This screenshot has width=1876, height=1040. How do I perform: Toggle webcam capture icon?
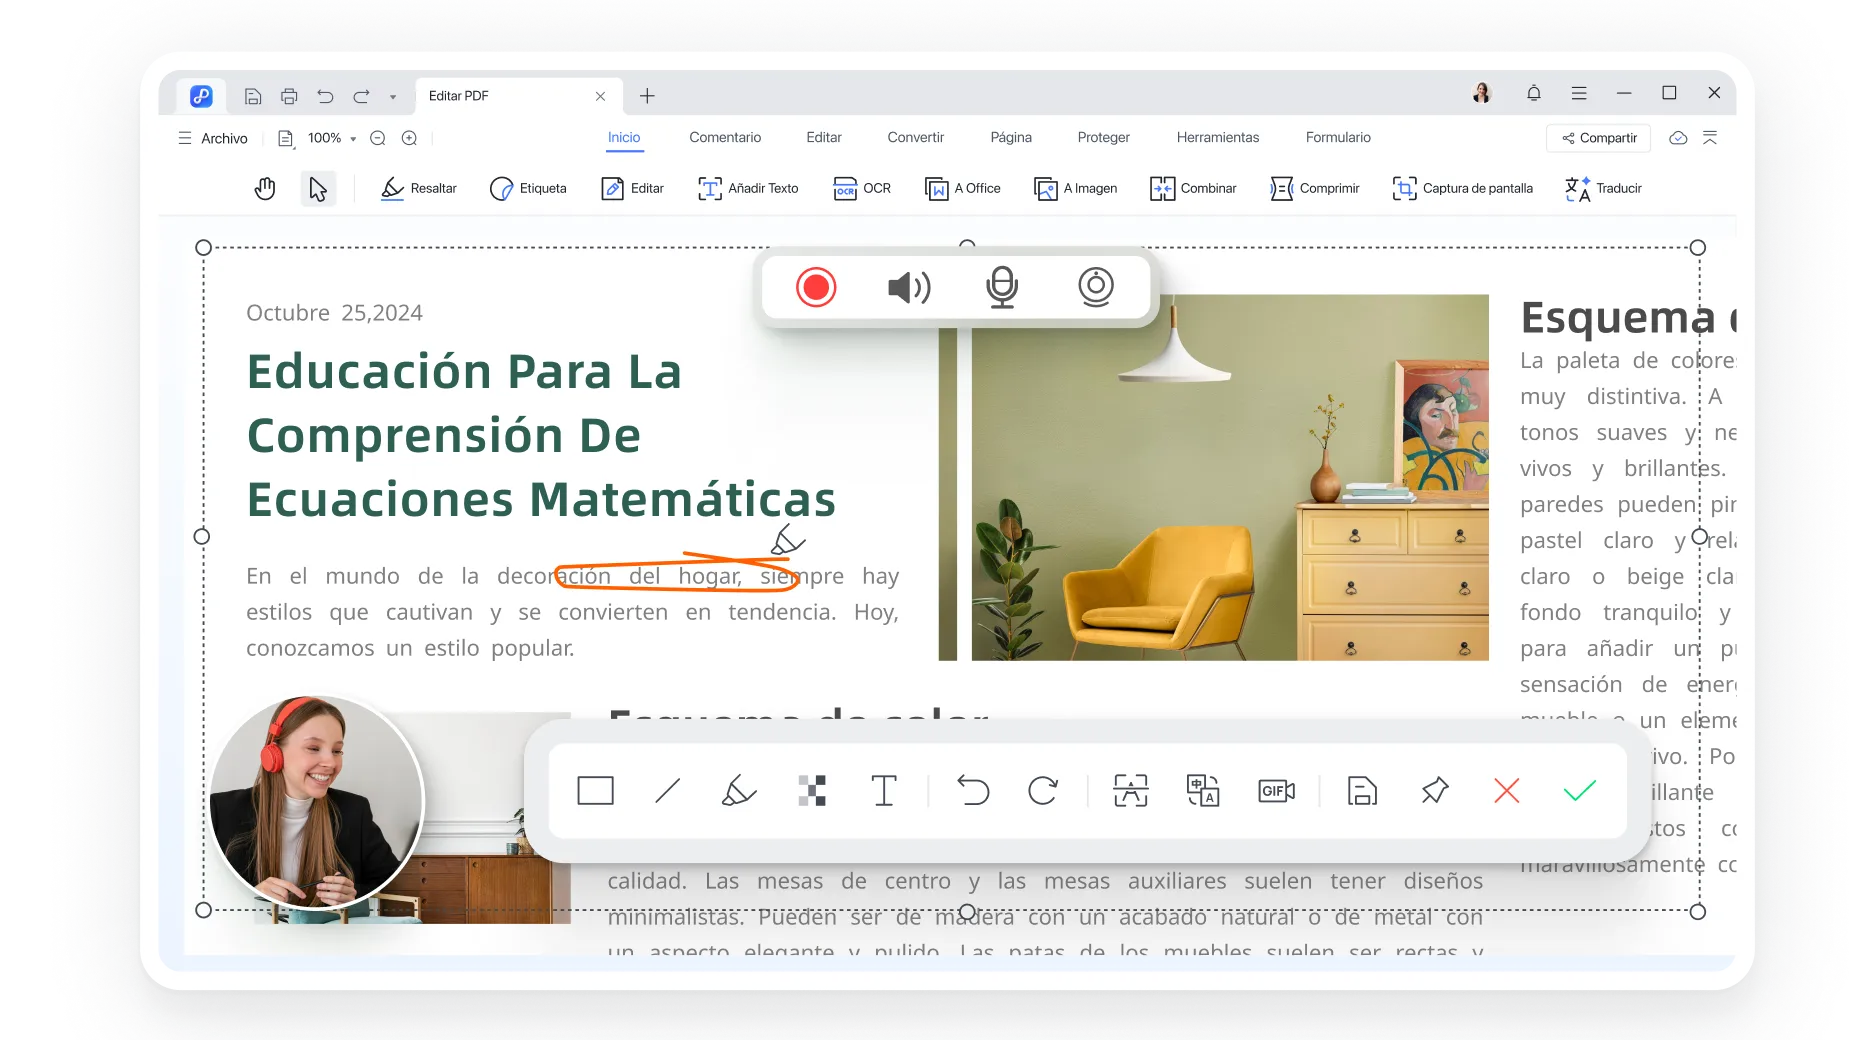point(1096,287)
